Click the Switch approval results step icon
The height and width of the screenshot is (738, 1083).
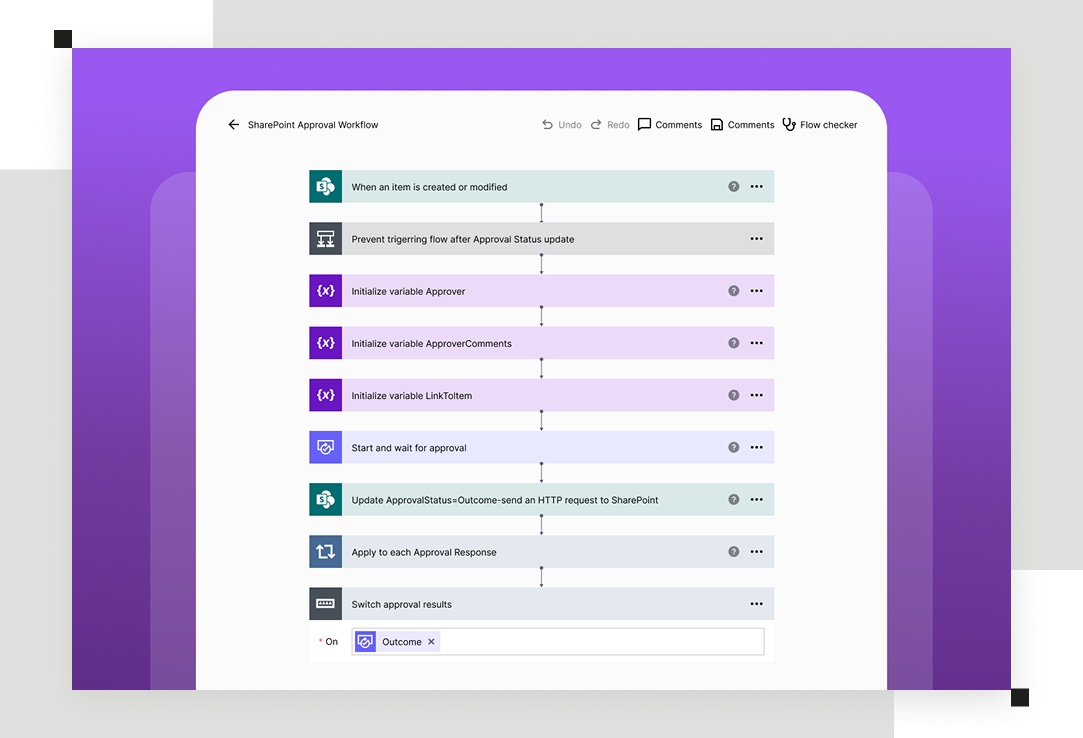(325, 604)
